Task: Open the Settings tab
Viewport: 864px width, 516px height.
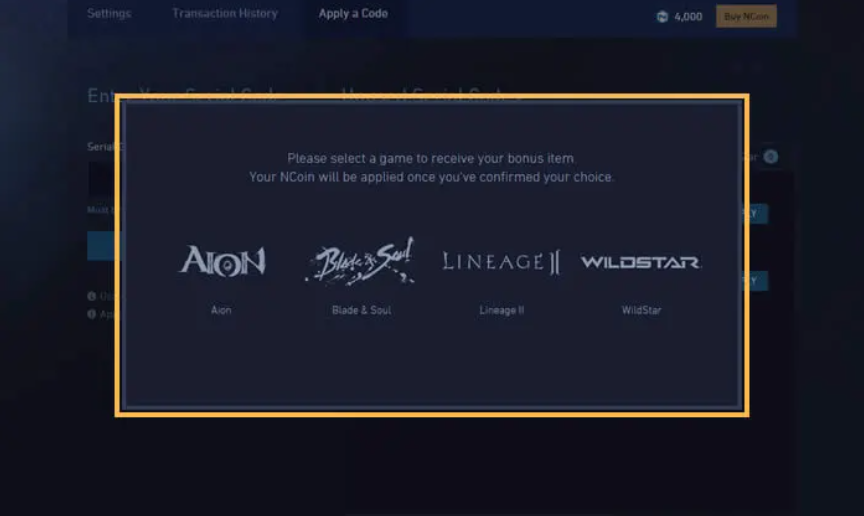Action: pyautogui.click(x=109, y=13)
